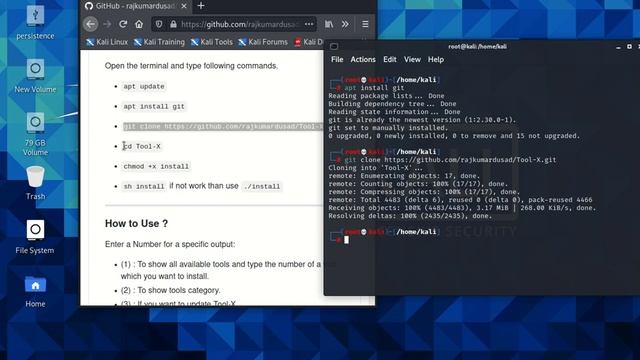Open the Firefox hamburger menu
Image resolution: width=640 pixels, height=360 pixels.
365,24
